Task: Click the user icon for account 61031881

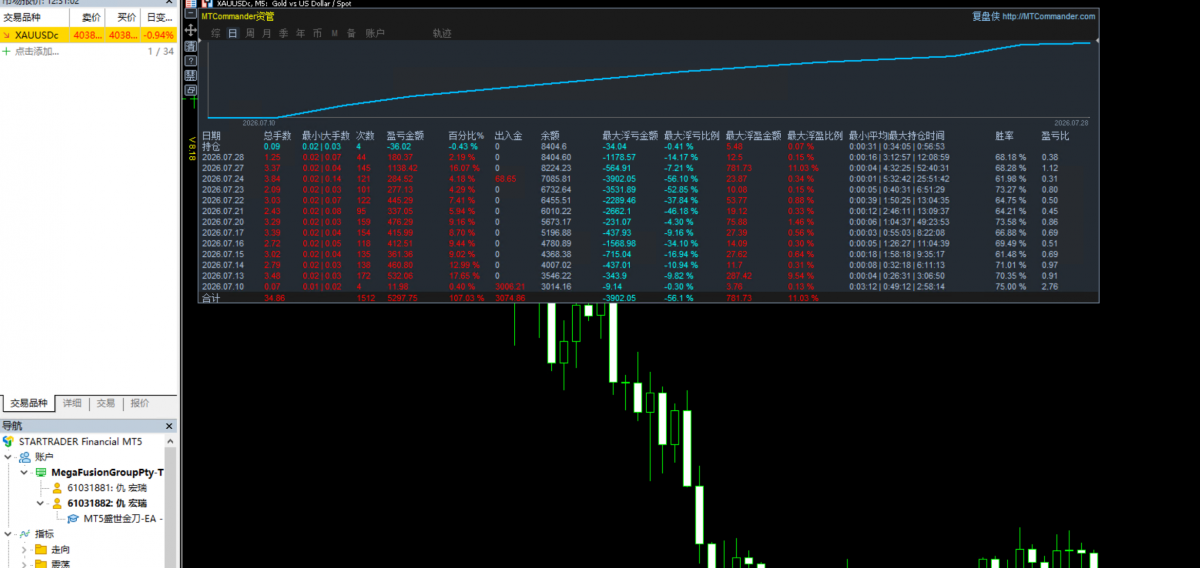Action: [x=57, y=488]
